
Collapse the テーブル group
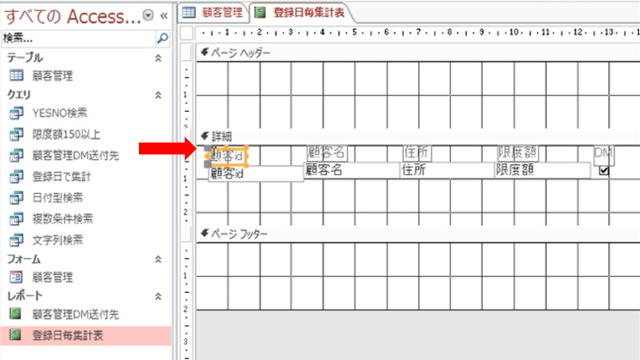click(158, 58)
